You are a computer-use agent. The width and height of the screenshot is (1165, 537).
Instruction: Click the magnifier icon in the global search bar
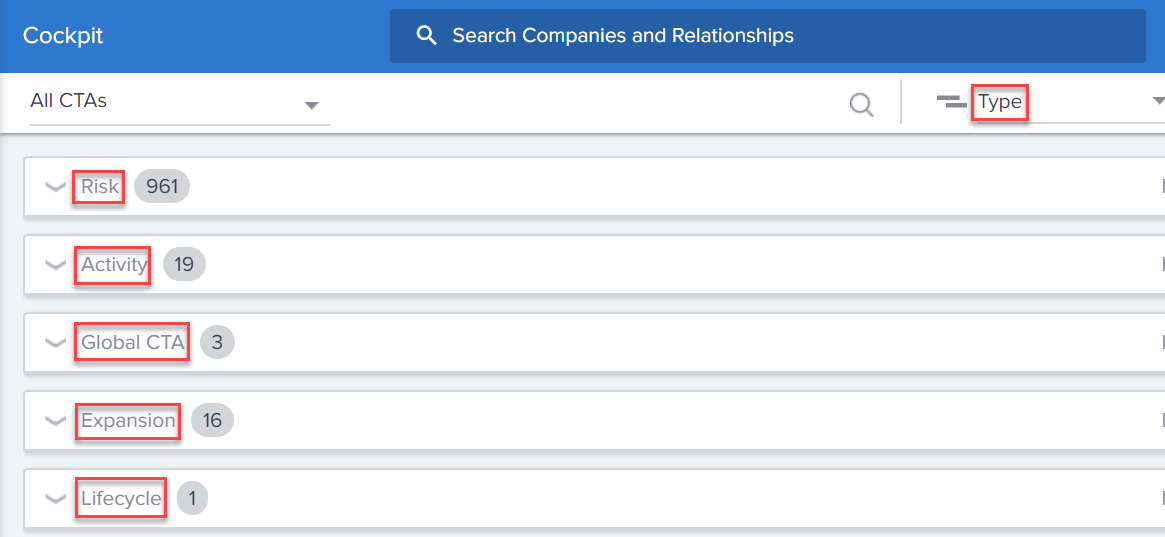426,36
